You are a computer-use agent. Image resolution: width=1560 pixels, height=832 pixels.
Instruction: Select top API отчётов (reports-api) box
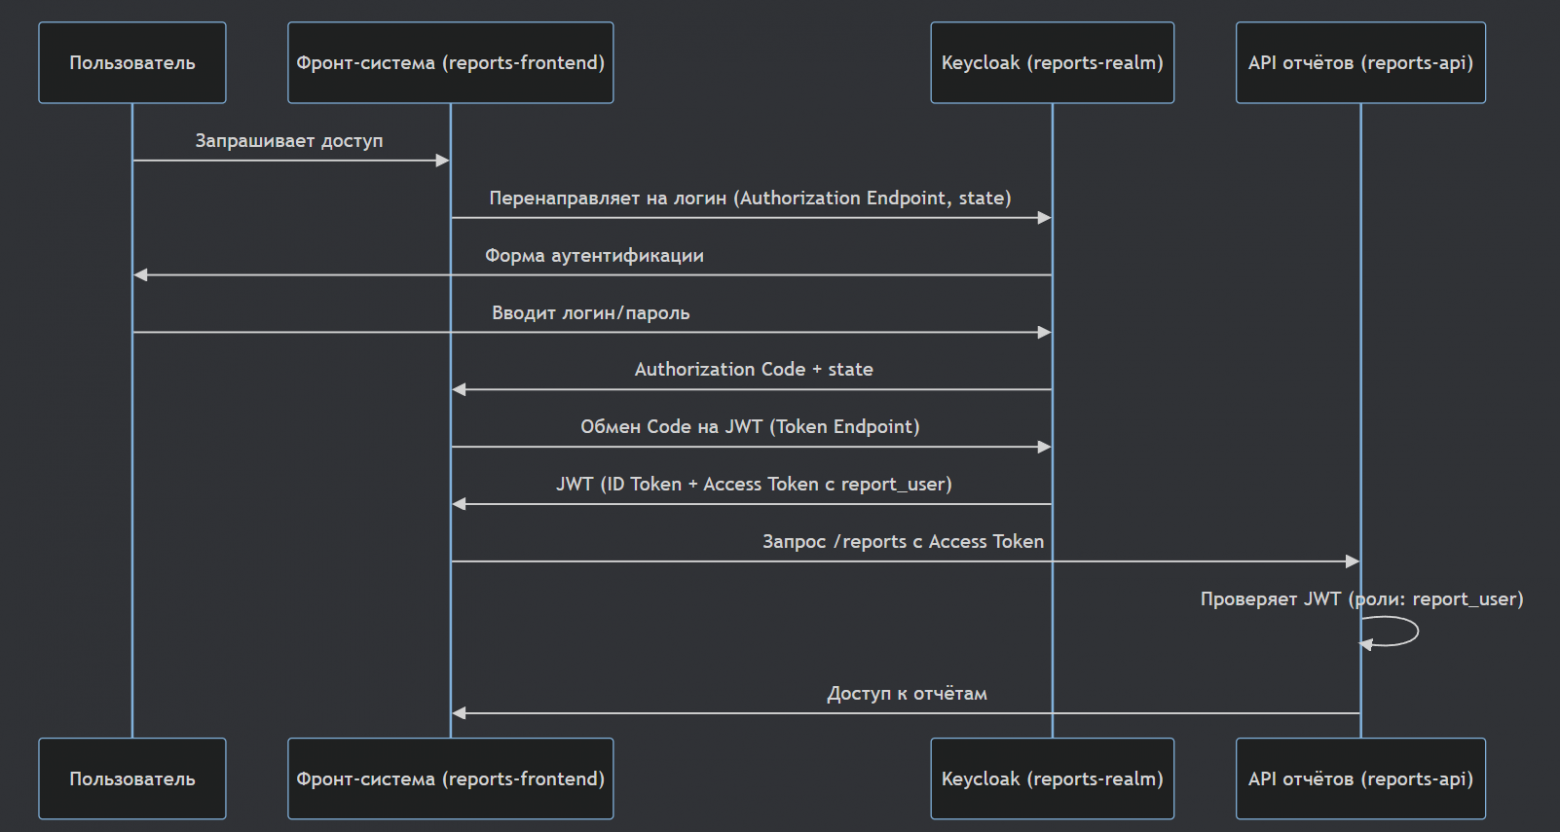pyautogui.click(x=1360, y=63)
